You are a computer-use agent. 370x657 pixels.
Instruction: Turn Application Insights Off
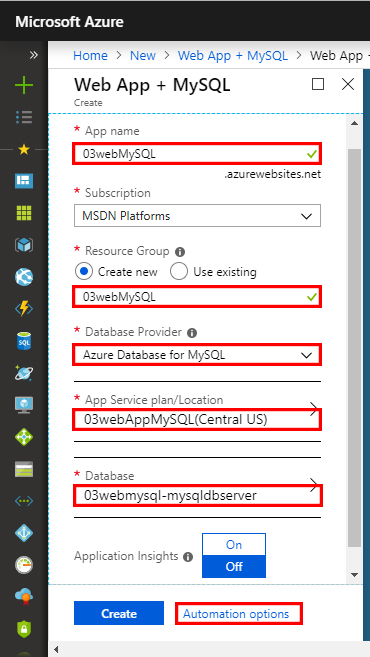tap(234, 566)
